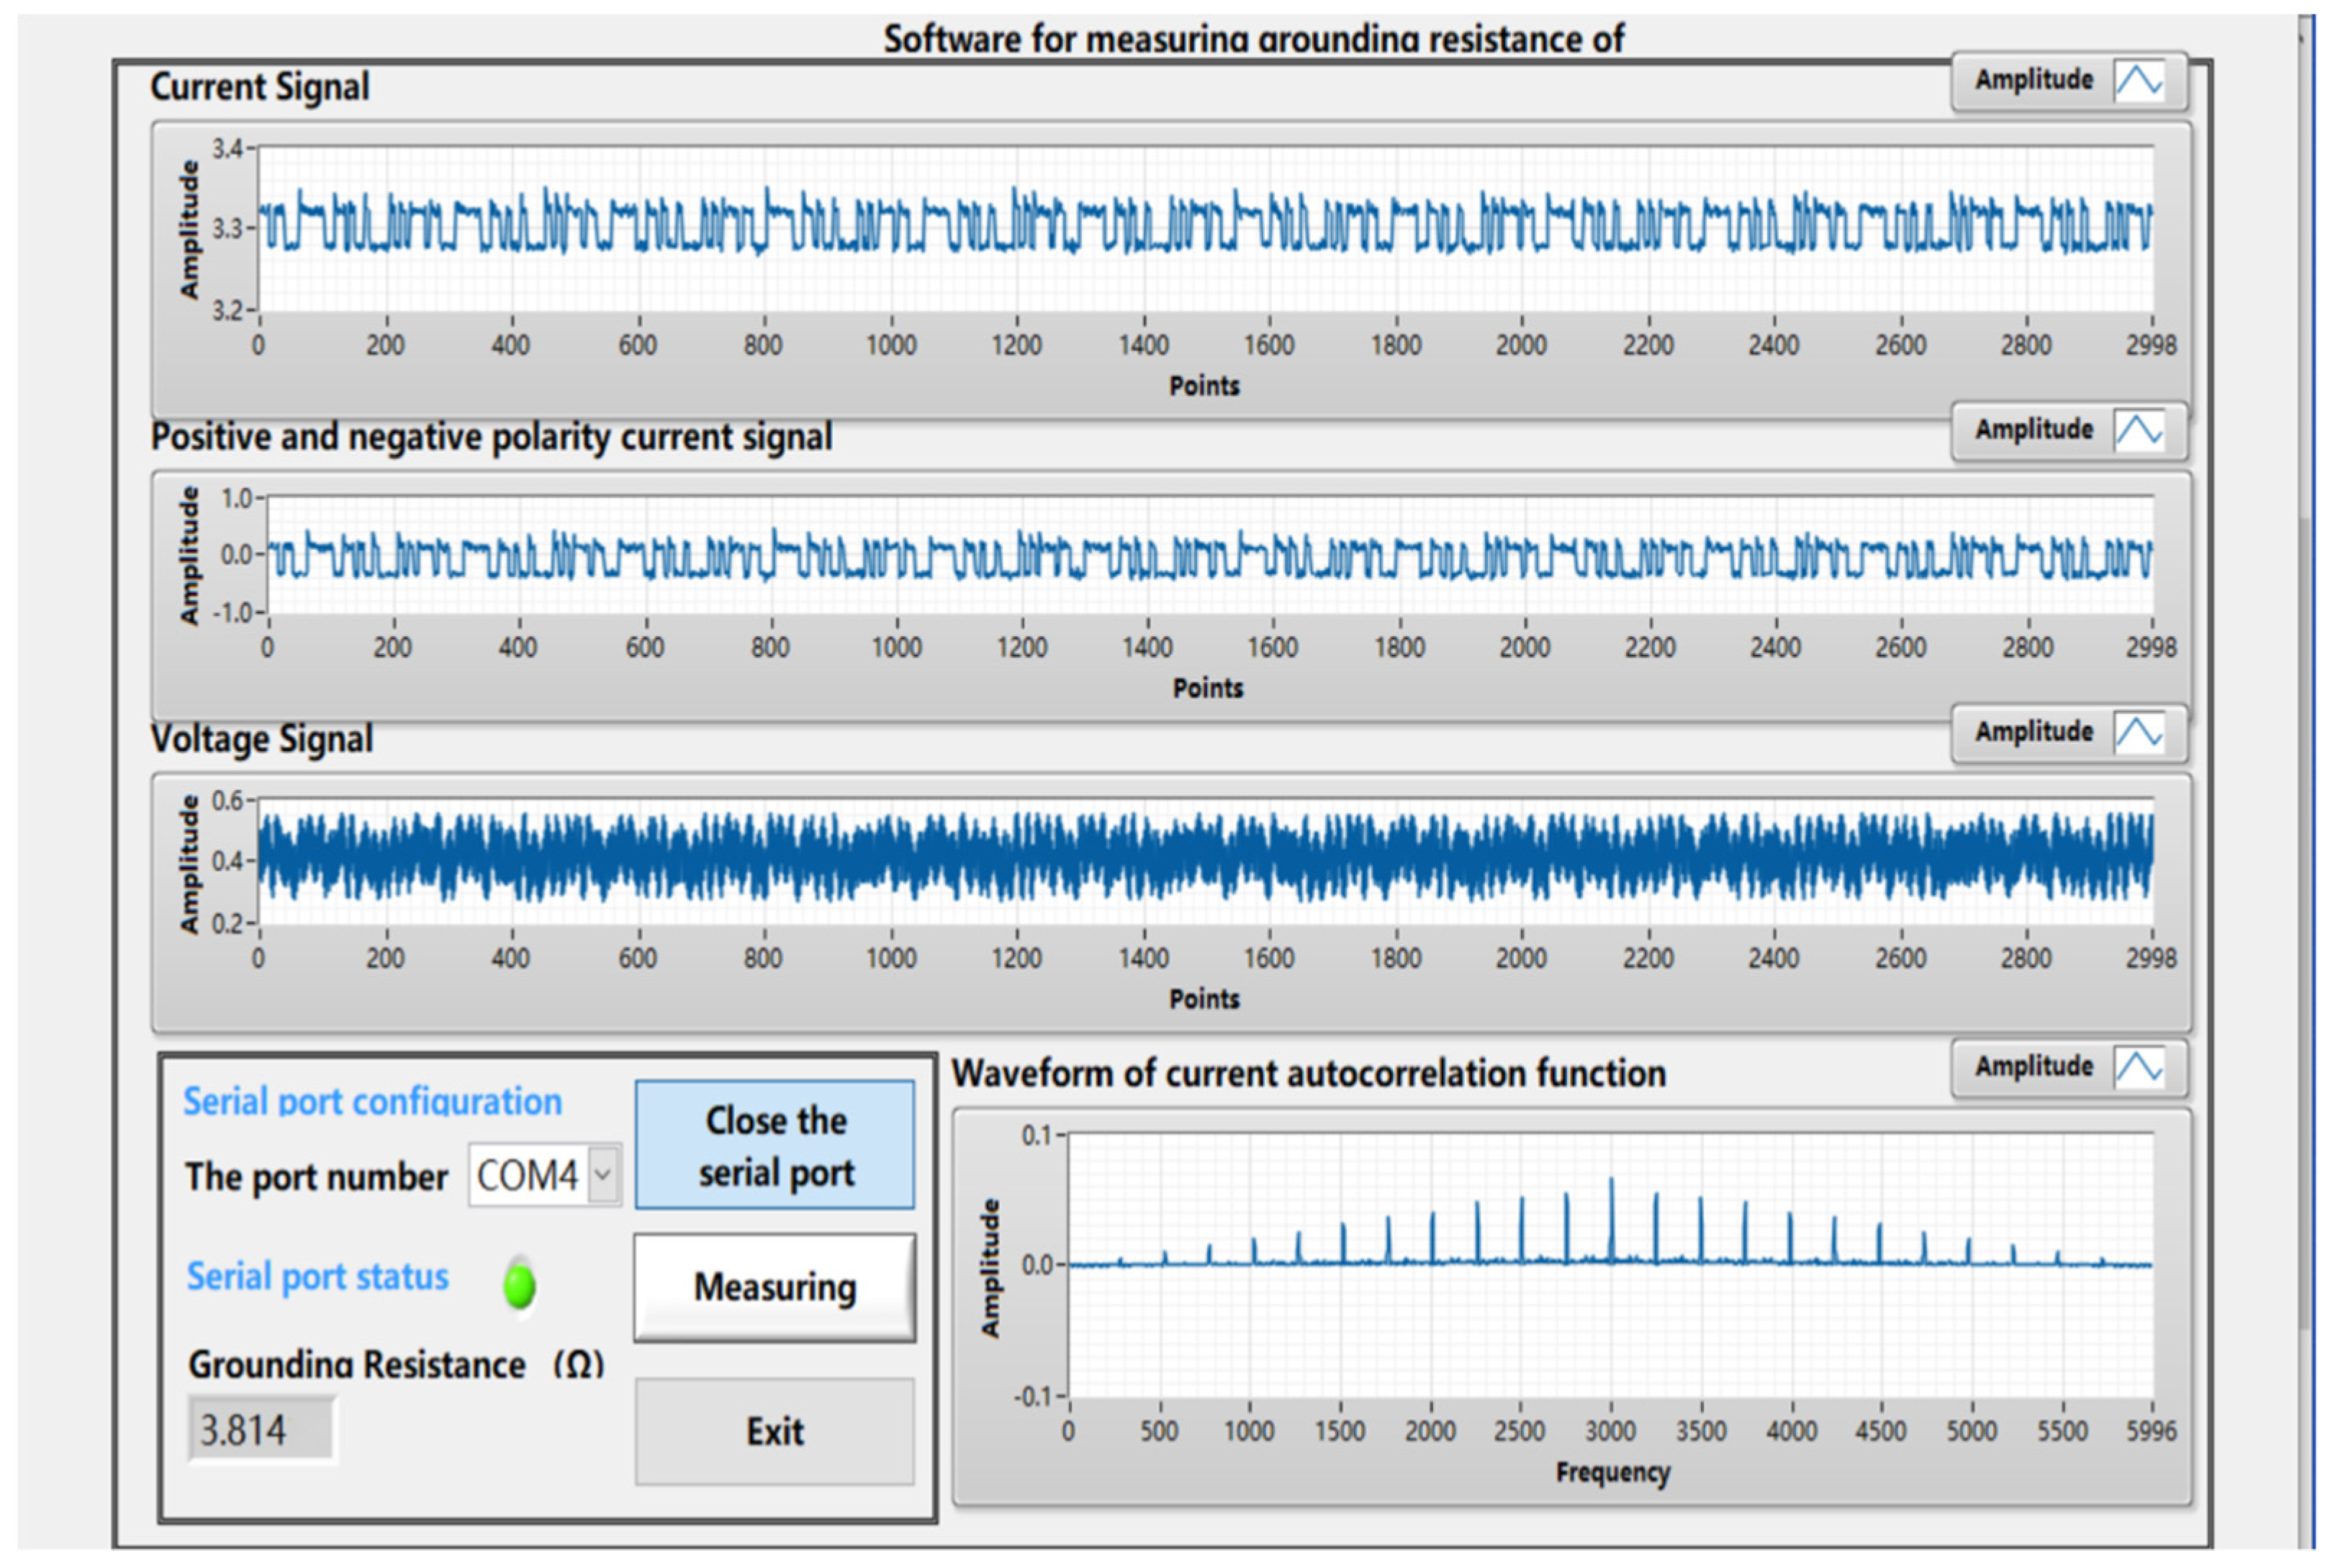Open the COM4 port selection combo box
This screenshot has height=1568, width=2325.
pos(527,1175)
